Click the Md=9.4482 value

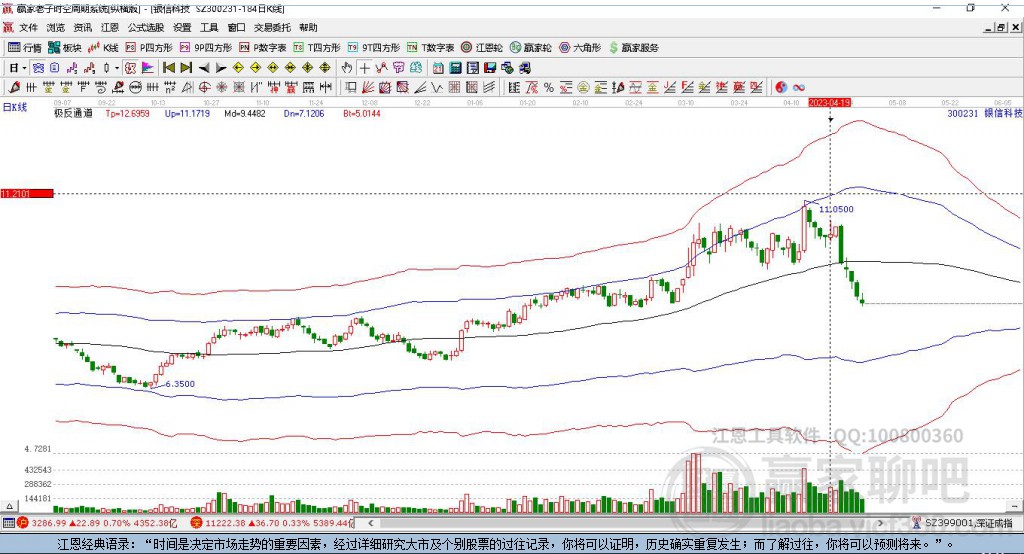click(245, 113)
